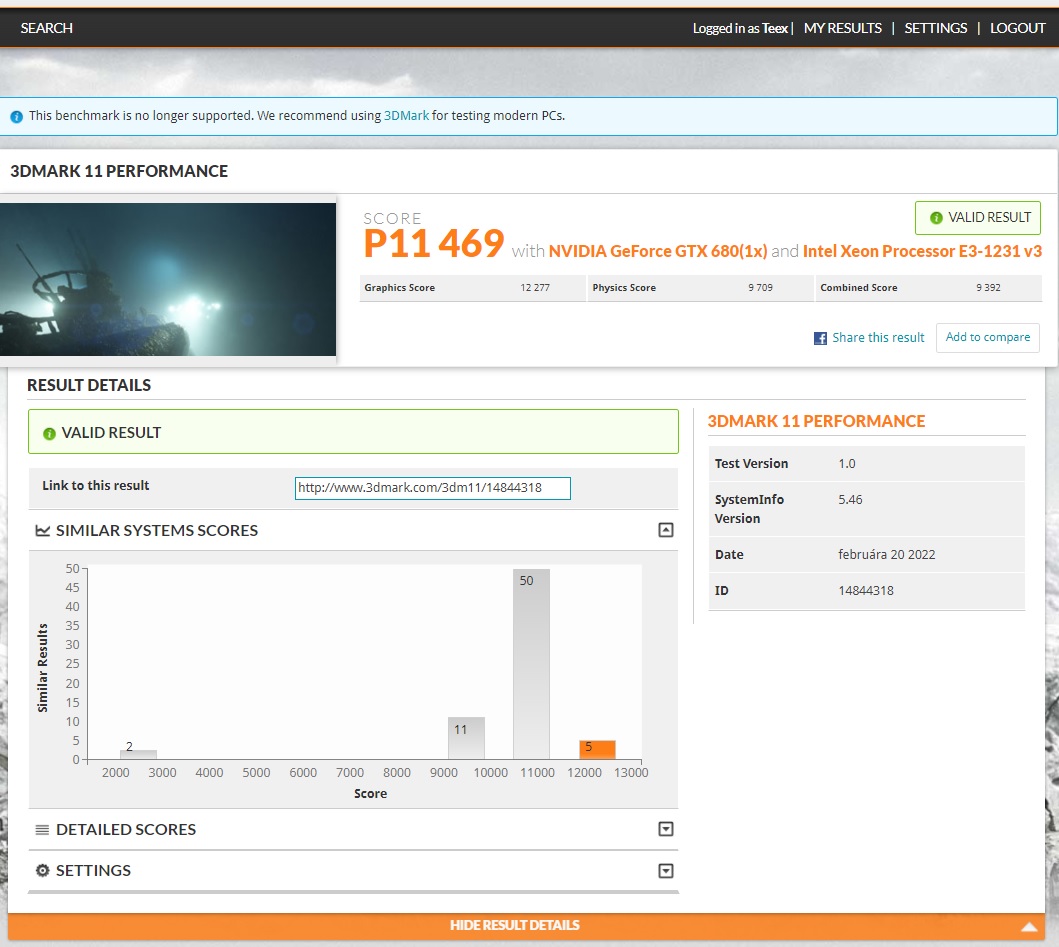
Task: Click the Add to compare button
Action: [x=987, y=338]
